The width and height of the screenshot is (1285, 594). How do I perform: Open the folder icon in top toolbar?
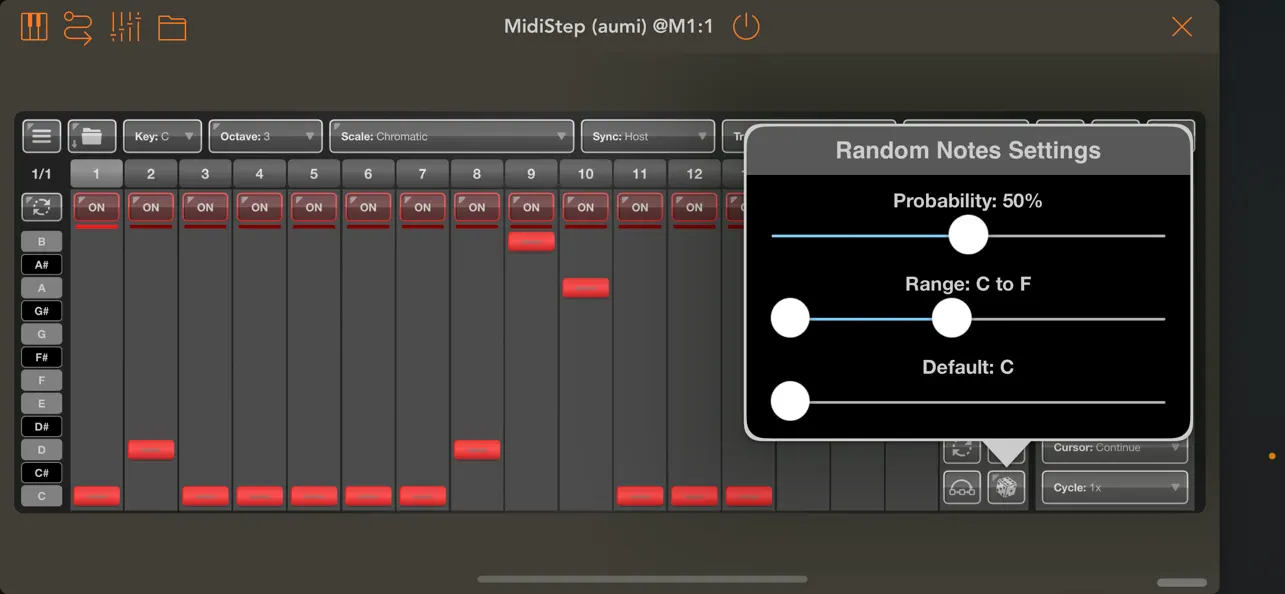[x=172, y=27]
